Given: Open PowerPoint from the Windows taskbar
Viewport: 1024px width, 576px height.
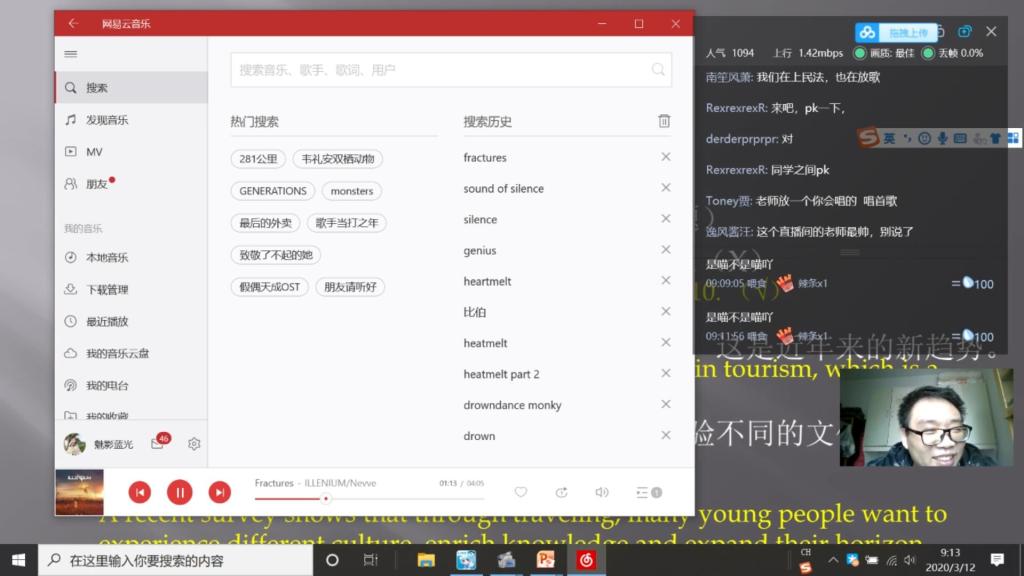Looking at the screenshot, I should [x=545, y=560].
